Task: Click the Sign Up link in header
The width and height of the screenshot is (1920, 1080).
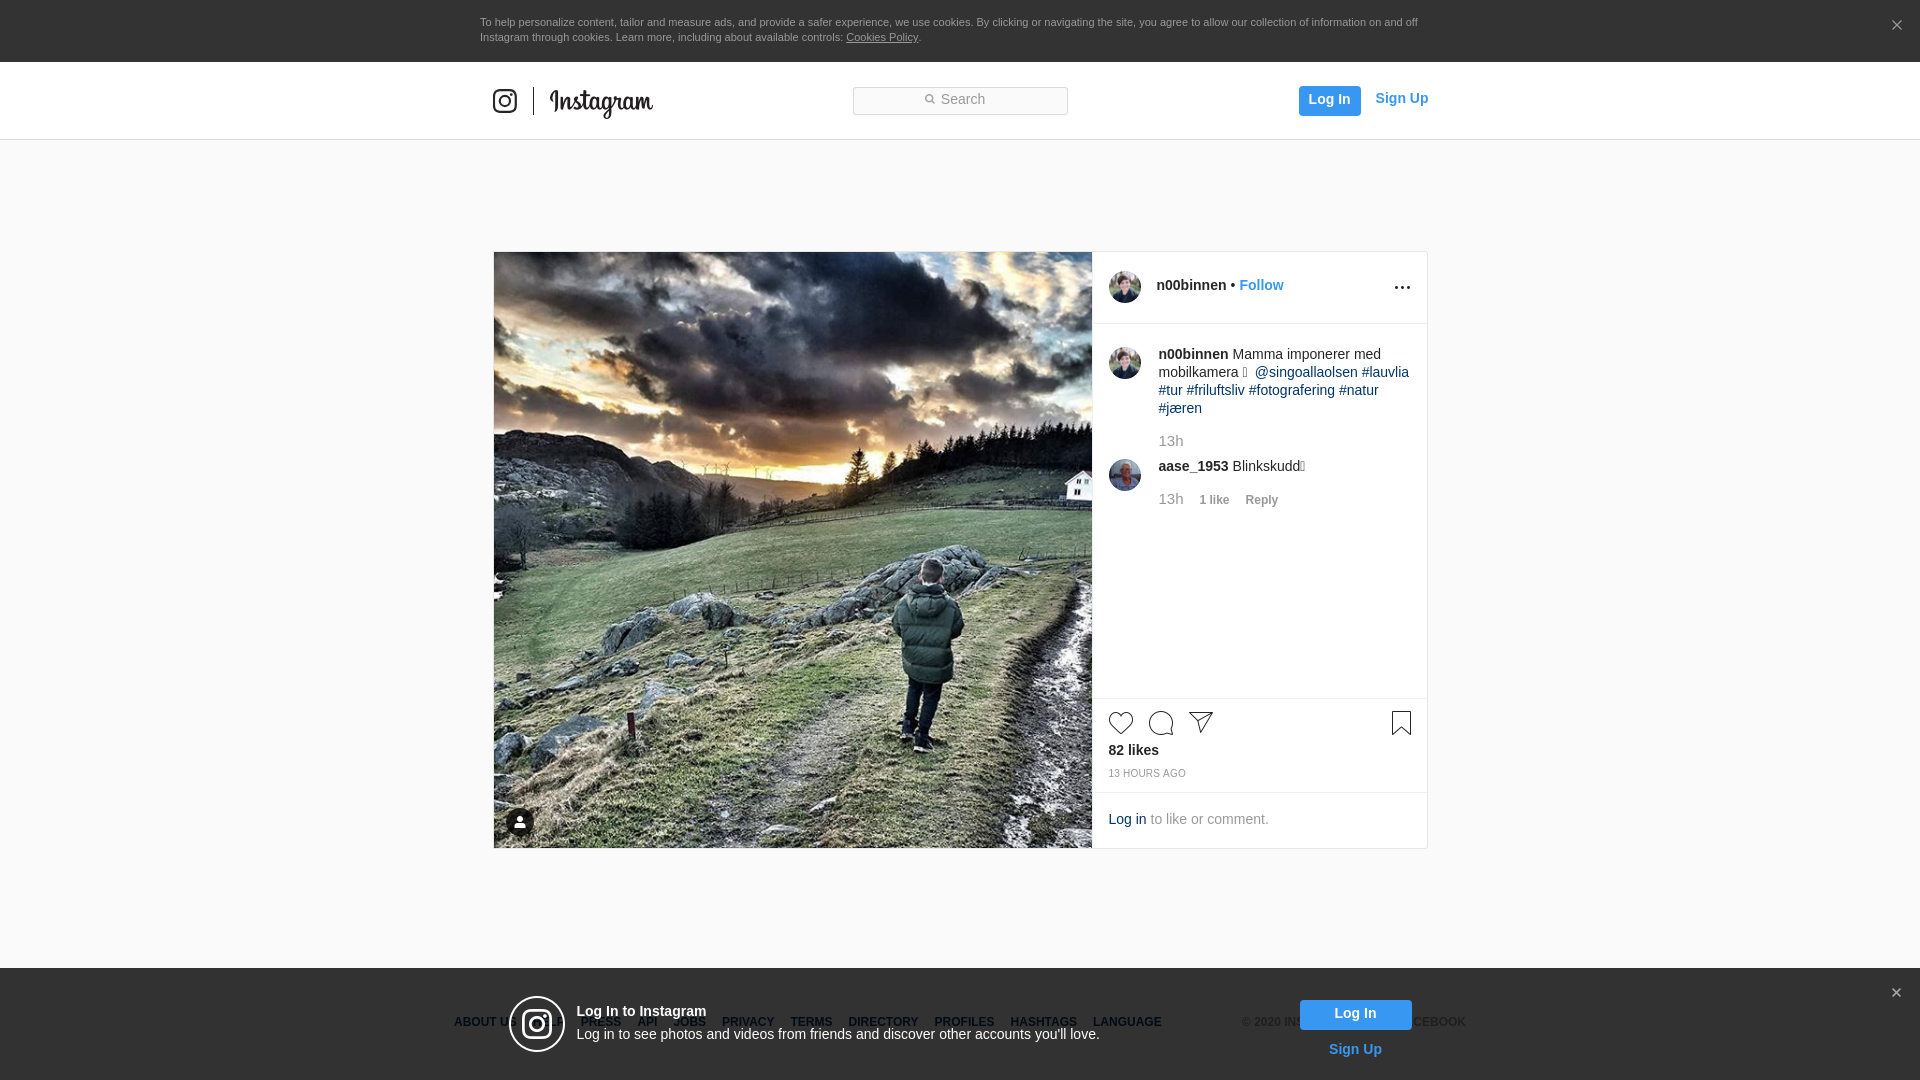Action: click(x=1401, y=98)
